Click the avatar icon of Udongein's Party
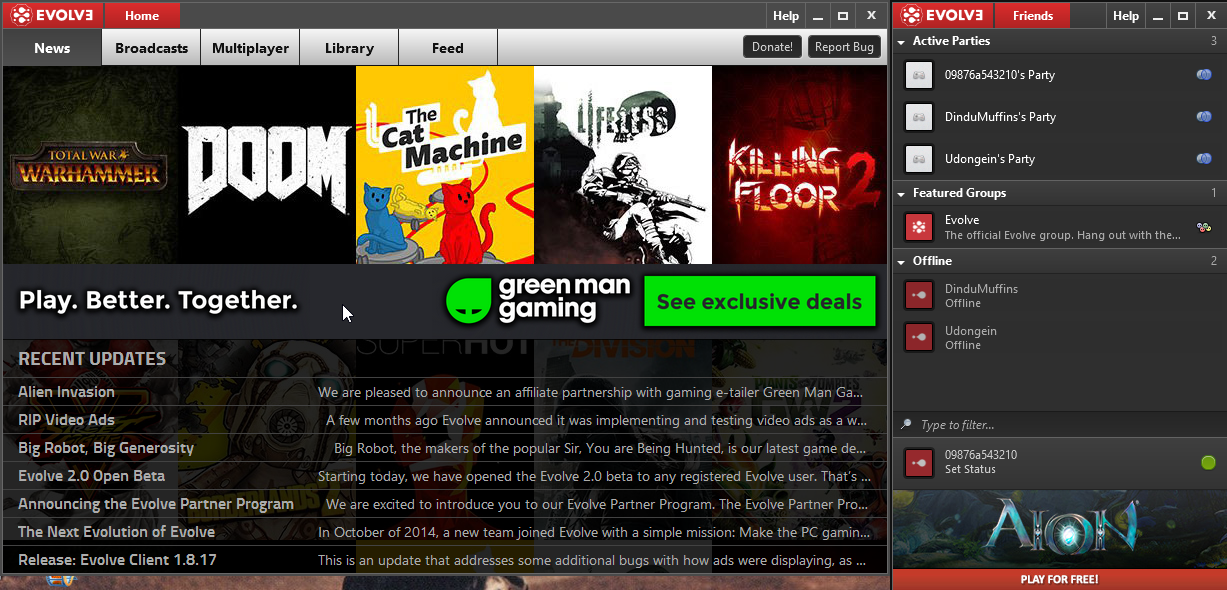The width and height of the screenshot is (1227, 590). pyautogui.click(x=918, y=159)
